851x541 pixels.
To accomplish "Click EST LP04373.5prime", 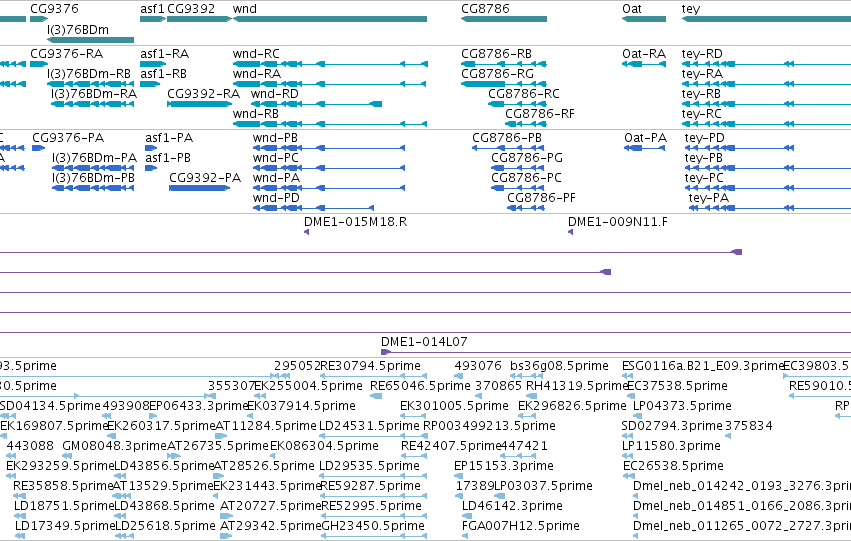I will (x=682, y=406).
